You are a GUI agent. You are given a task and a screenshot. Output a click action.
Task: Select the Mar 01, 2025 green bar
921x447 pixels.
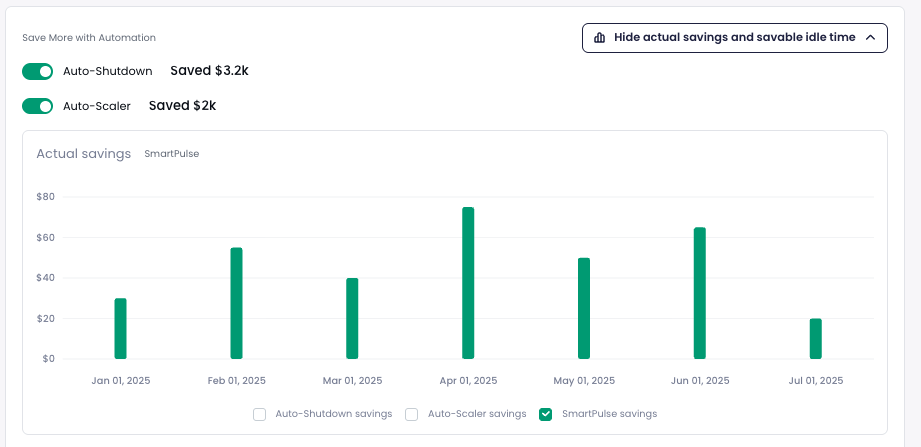(x=352, y=318)
